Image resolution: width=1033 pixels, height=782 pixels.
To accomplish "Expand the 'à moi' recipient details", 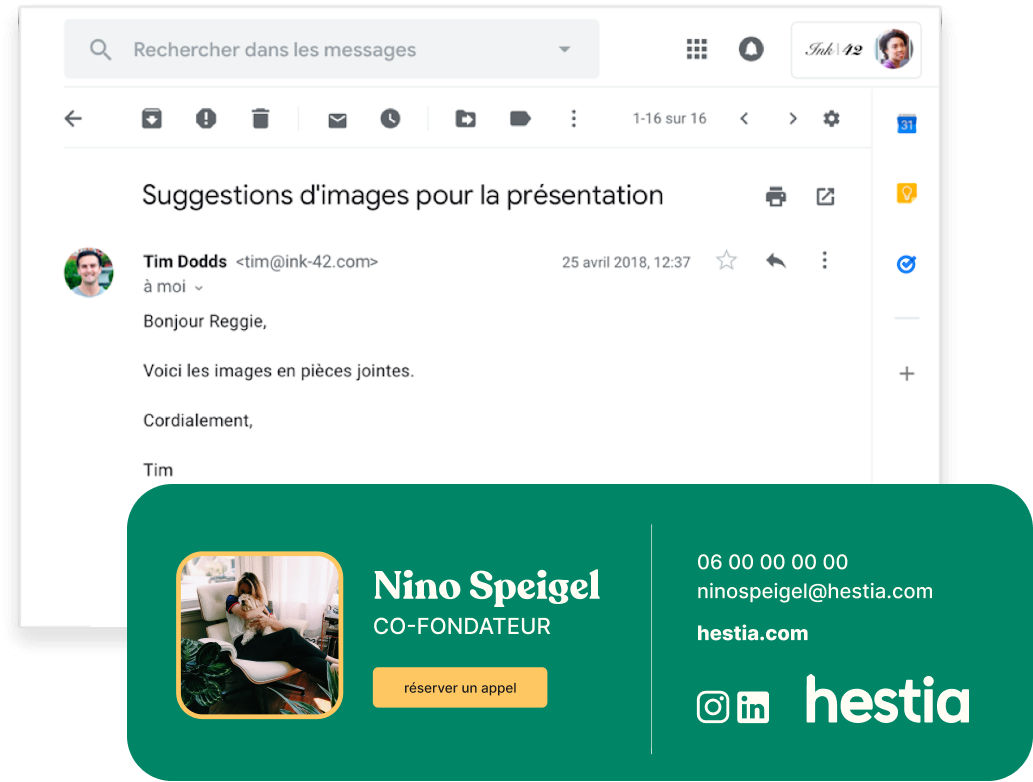I will click(198, 288).
